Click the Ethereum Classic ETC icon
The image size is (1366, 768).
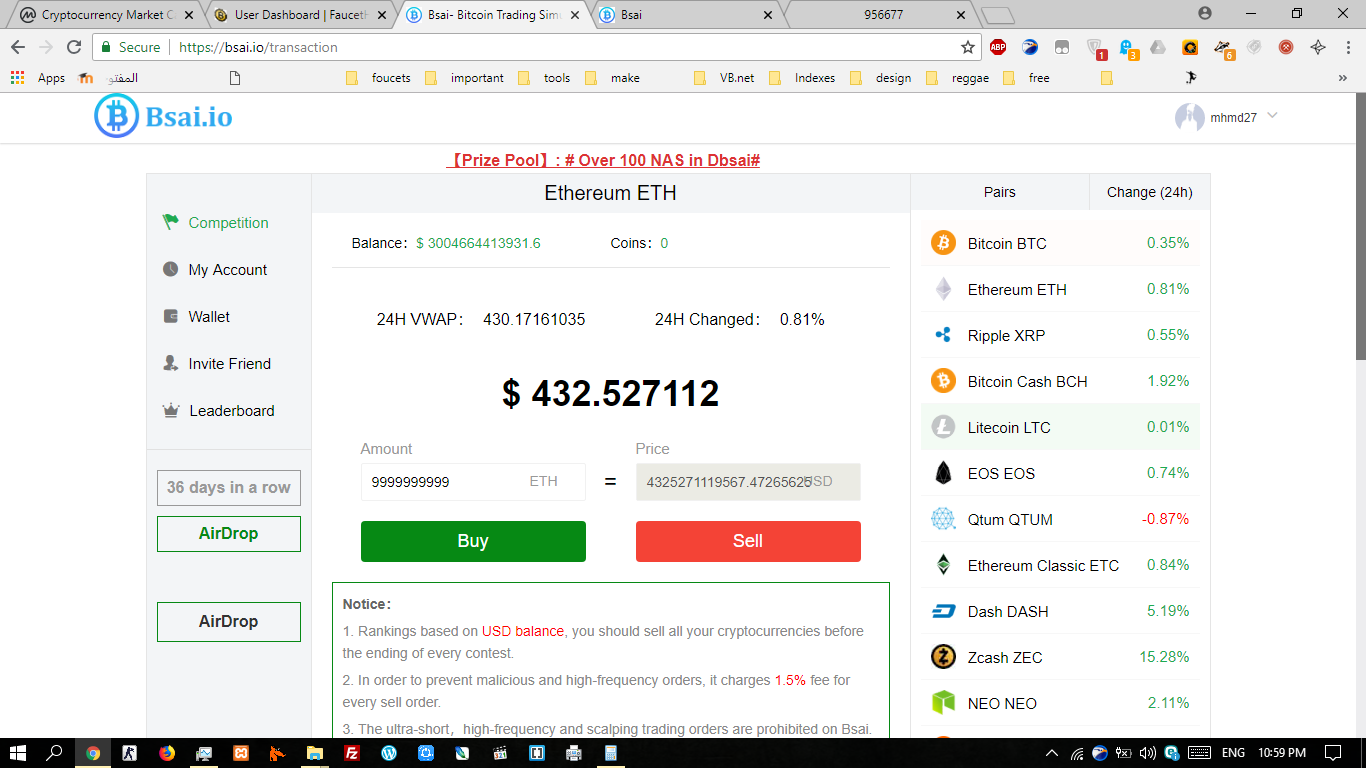click(943, 565)
